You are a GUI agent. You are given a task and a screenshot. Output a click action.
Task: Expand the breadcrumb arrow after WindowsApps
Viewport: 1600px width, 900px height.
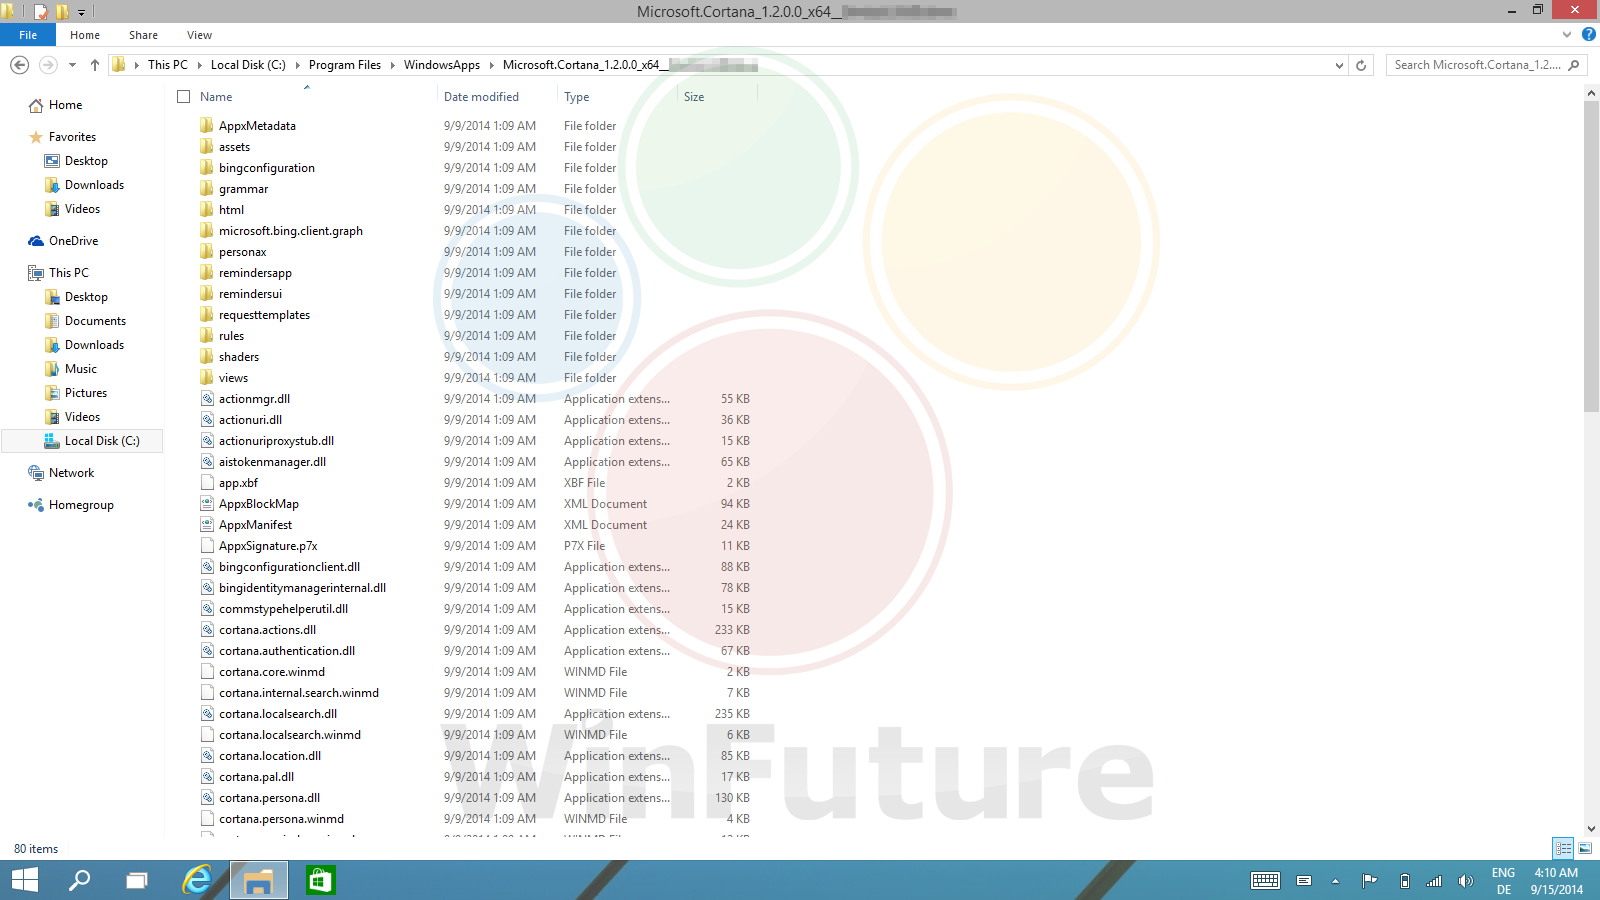tap(491, 65)
